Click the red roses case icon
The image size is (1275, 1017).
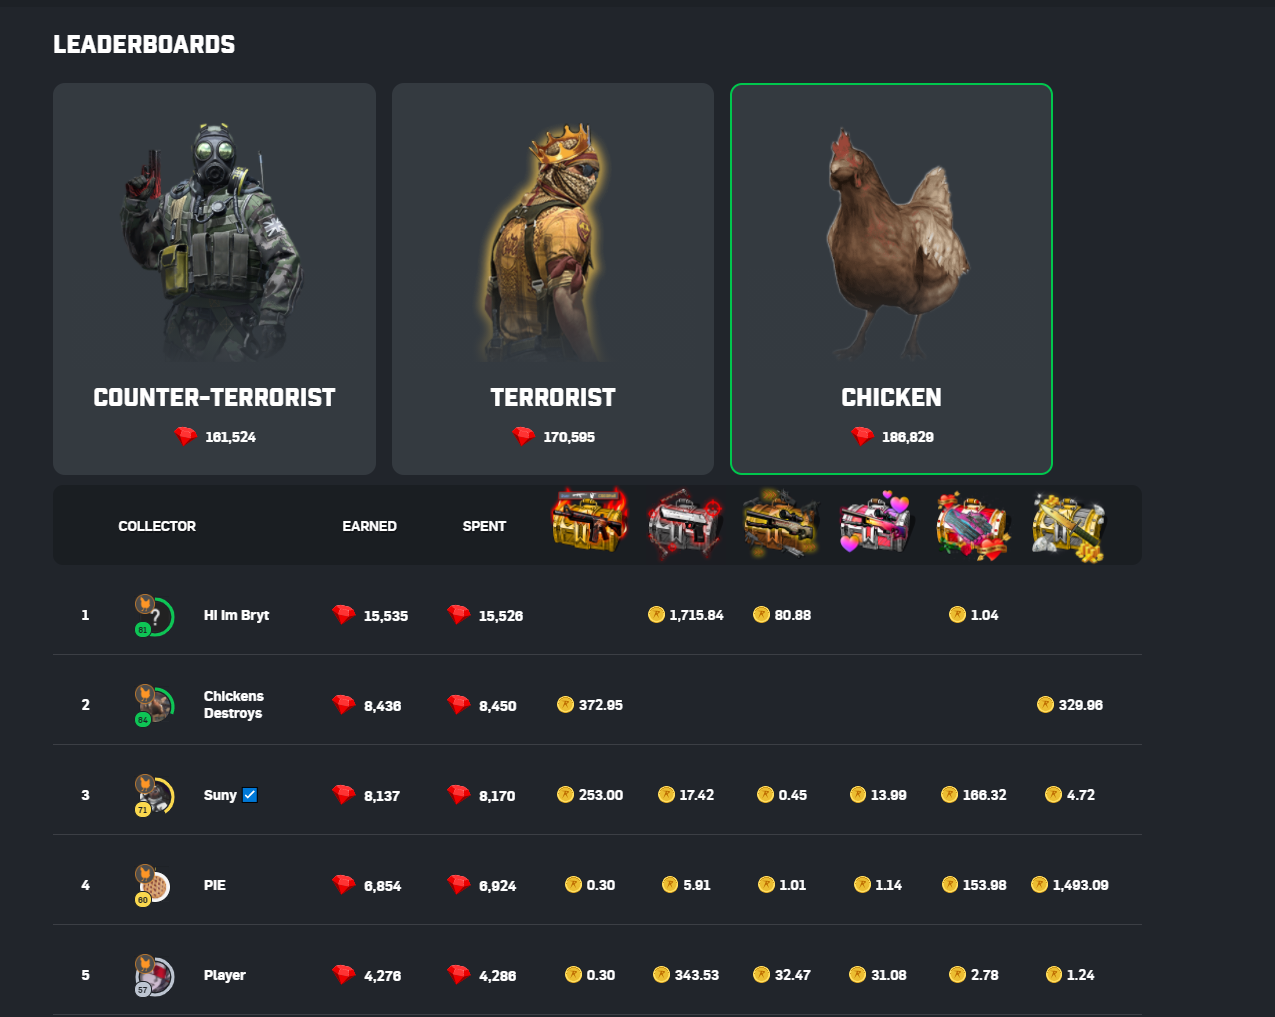coord(973,524)
